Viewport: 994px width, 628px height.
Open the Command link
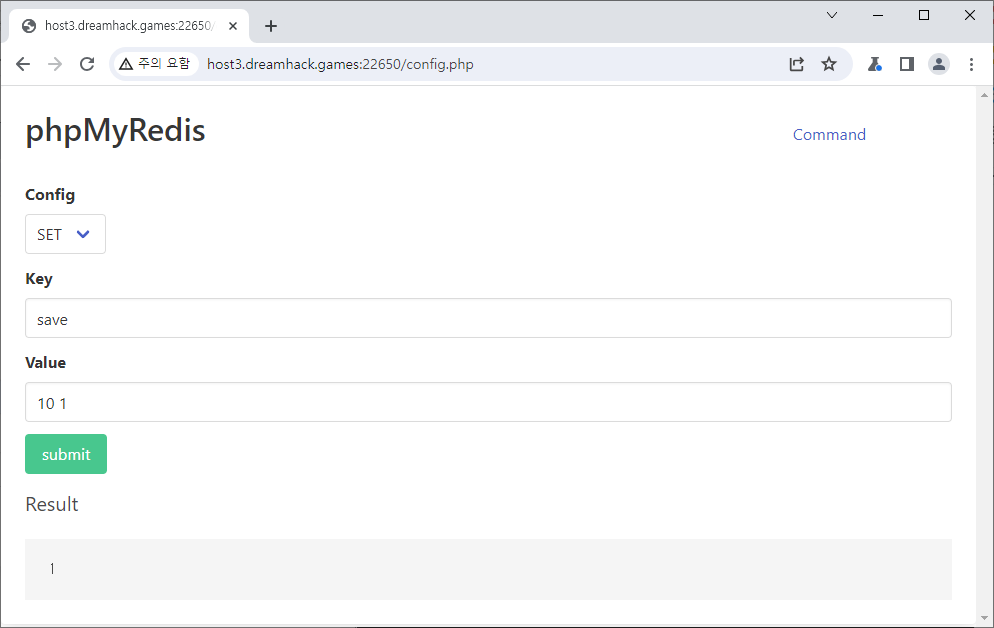tap(829, 135)
